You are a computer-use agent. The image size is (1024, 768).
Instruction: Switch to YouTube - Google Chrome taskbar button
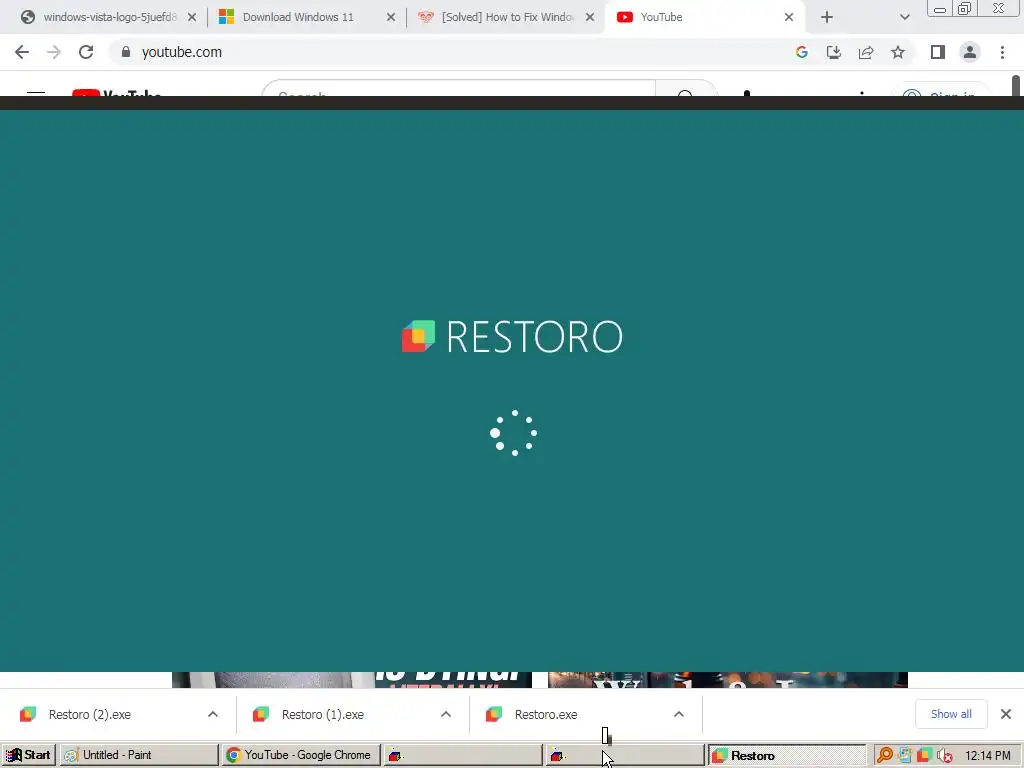(x=300, y=755)
